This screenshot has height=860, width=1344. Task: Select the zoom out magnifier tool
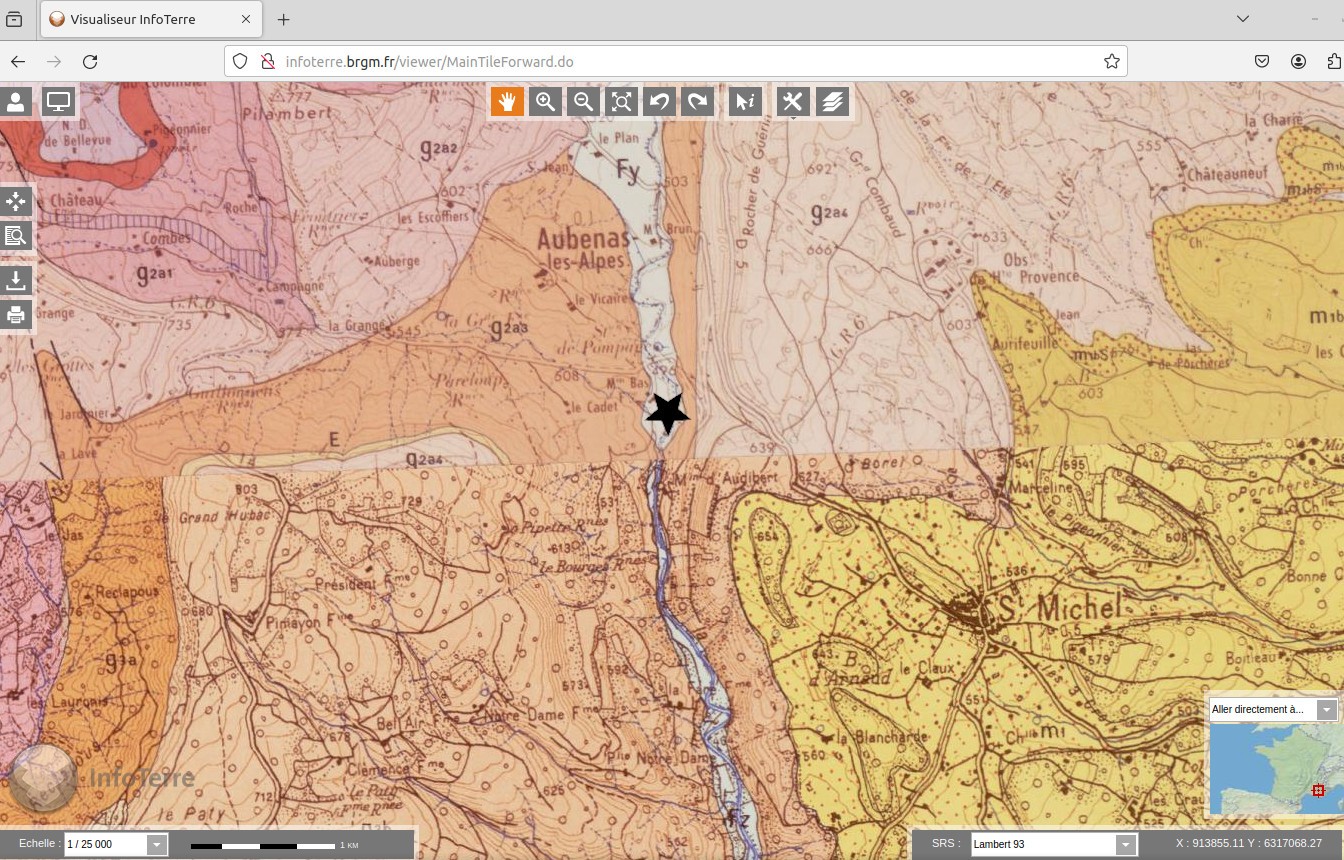point(583,101)
